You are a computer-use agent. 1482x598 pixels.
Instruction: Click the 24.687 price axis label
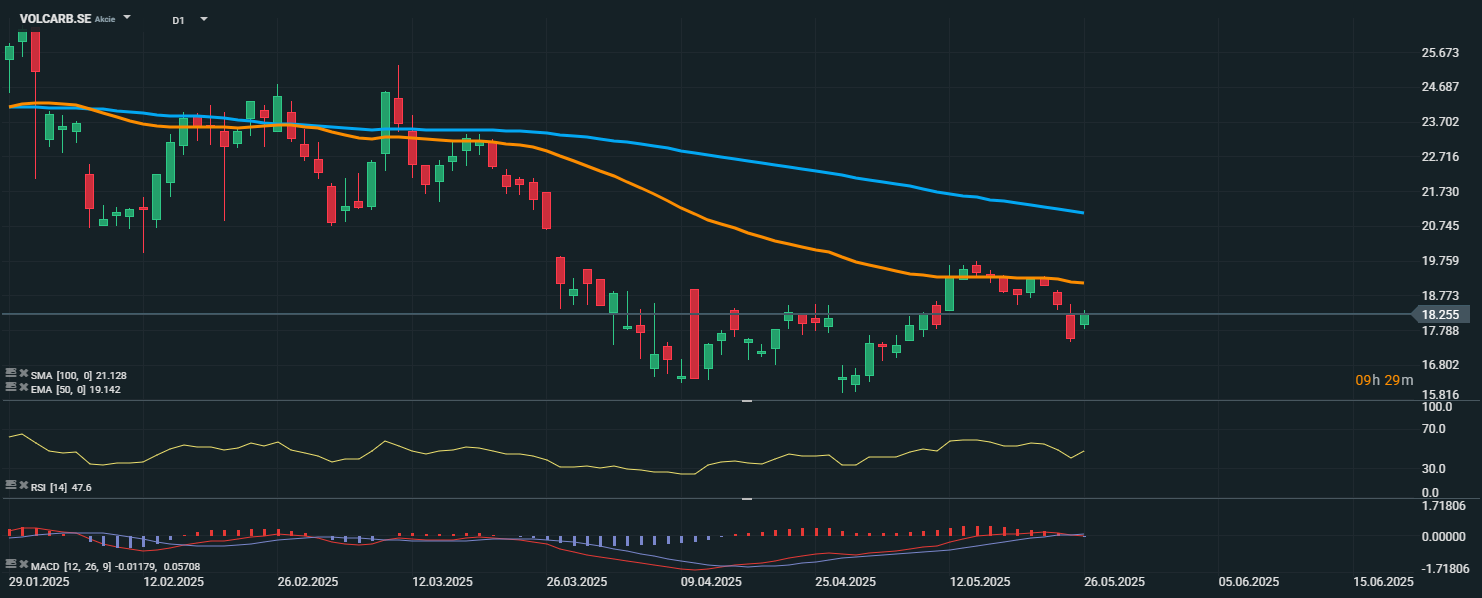(1439, 87)
